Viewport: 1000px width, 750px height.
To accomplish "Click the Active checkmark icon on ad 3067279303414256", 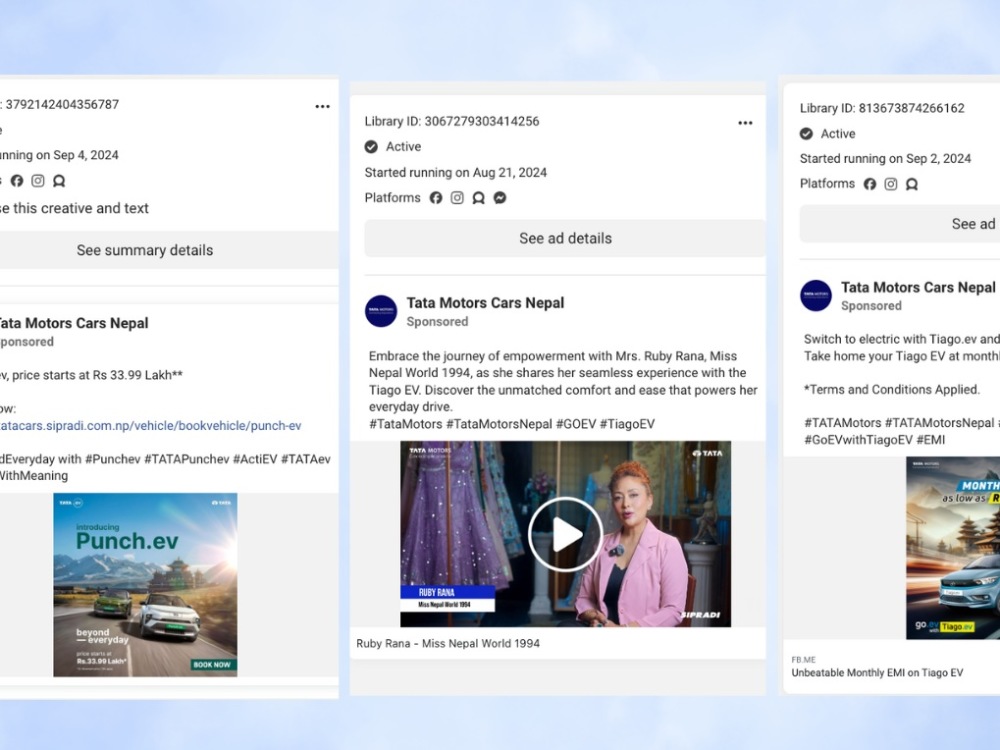I will point(371,147).
